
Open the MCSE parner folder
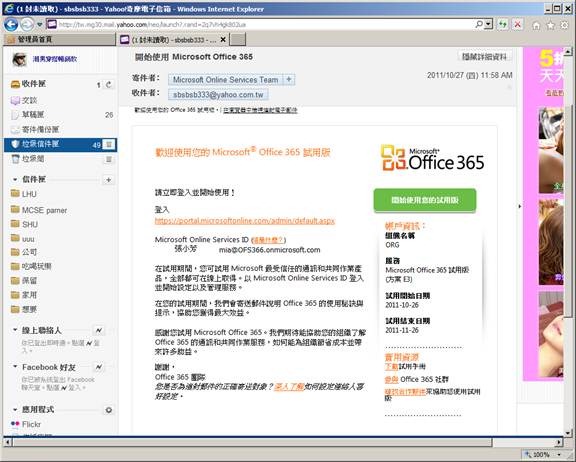[x=44, y=210]
